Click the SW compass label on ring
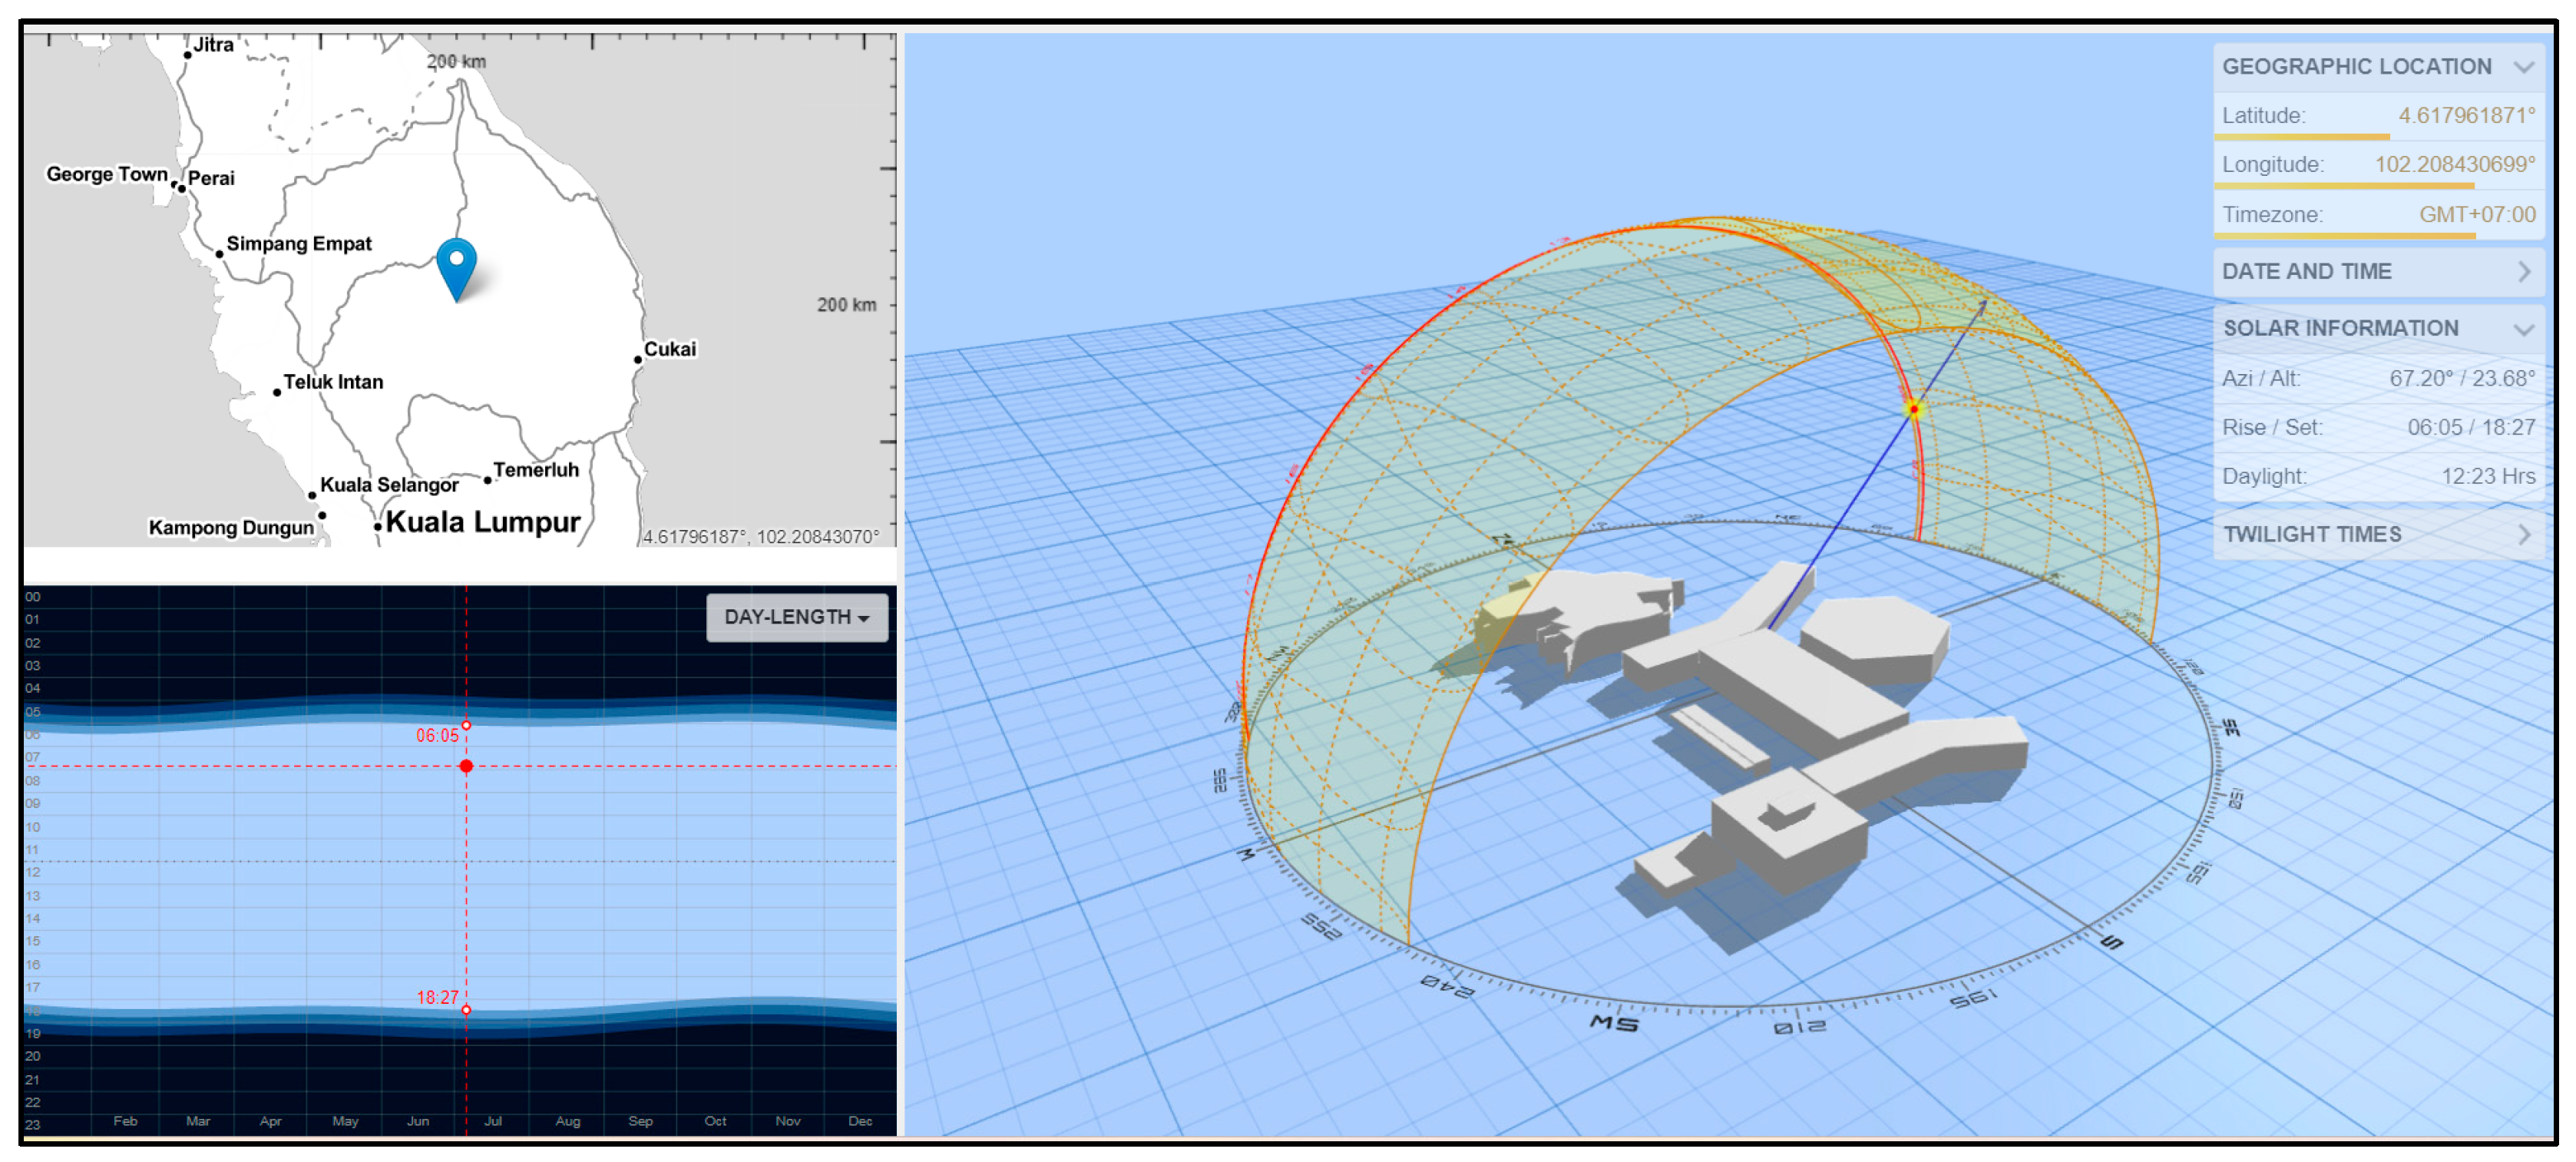The image size is (2576, 1162). point(1613,1022)
